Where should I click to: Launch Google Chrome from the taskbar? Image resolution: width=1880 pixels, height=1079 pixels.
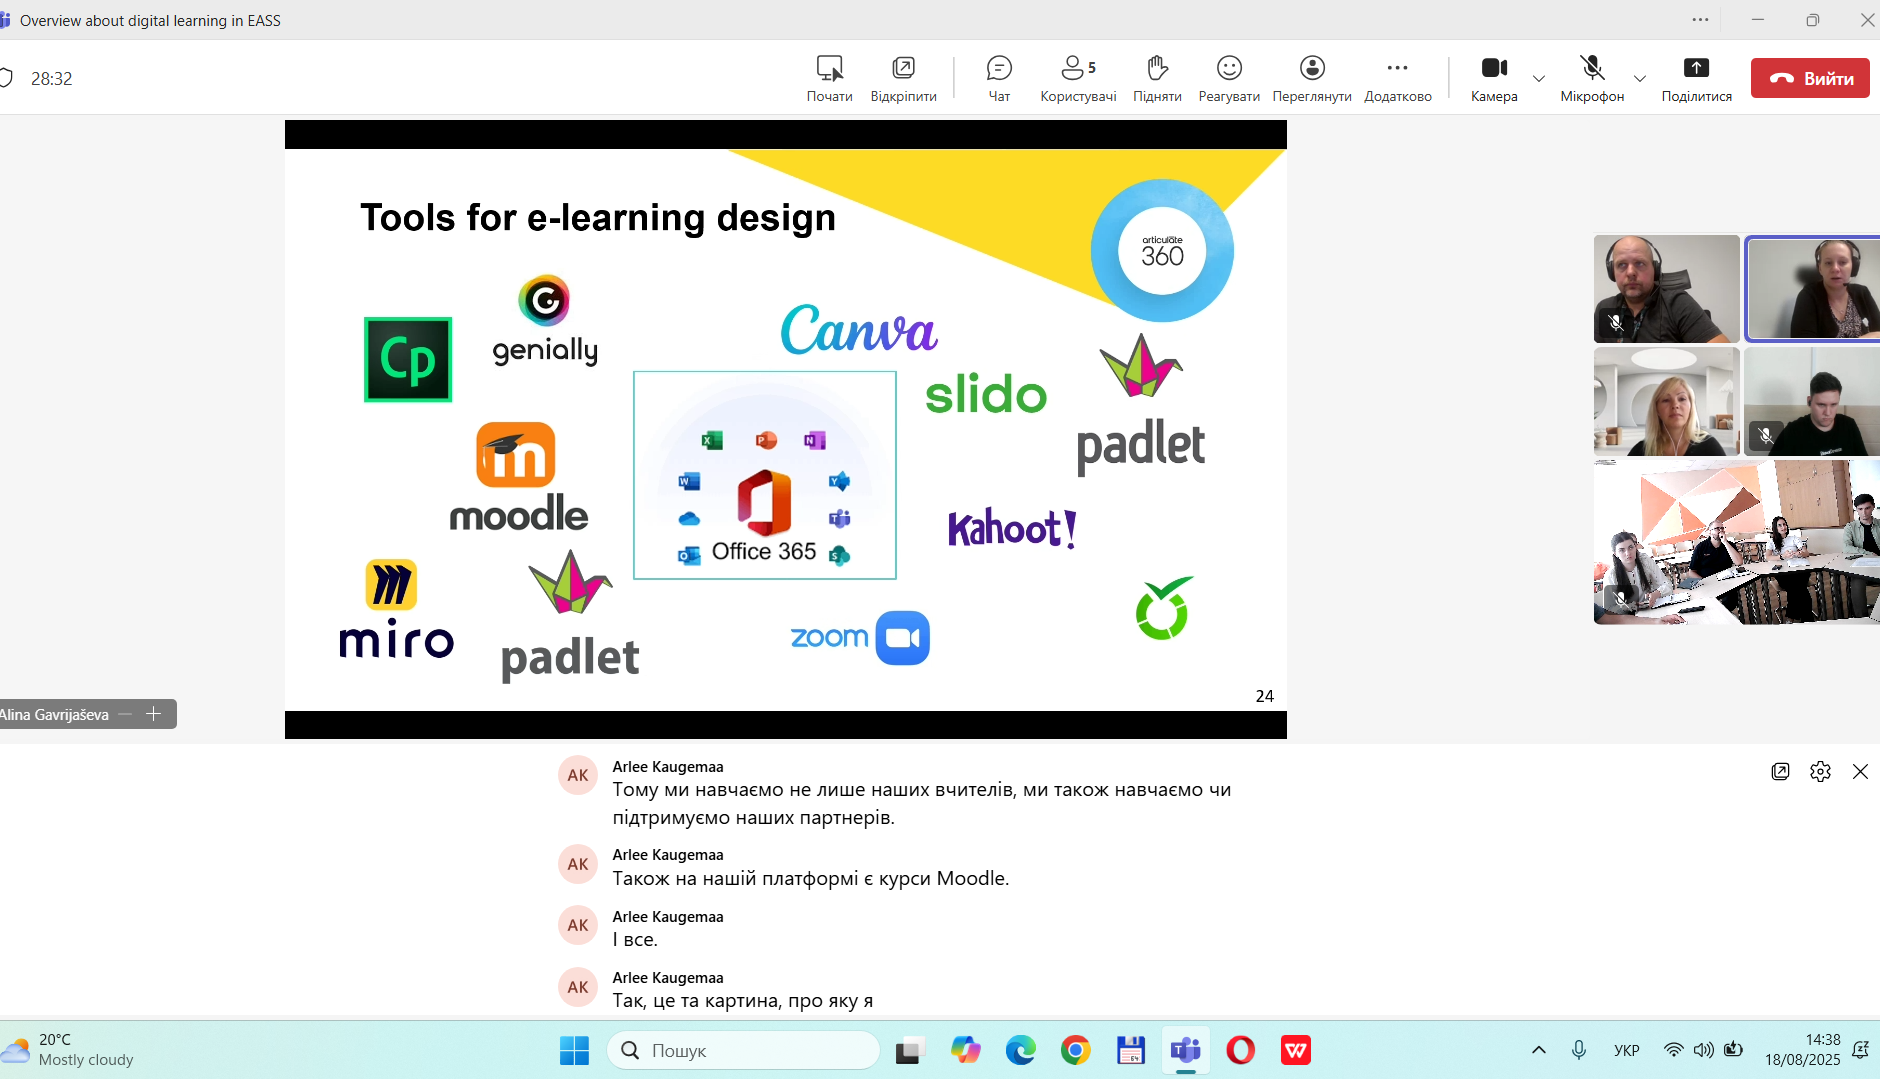[x=1075, y=1050]
